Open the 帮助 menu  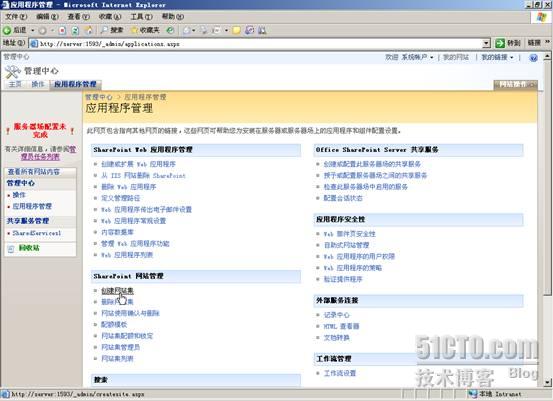172,17
